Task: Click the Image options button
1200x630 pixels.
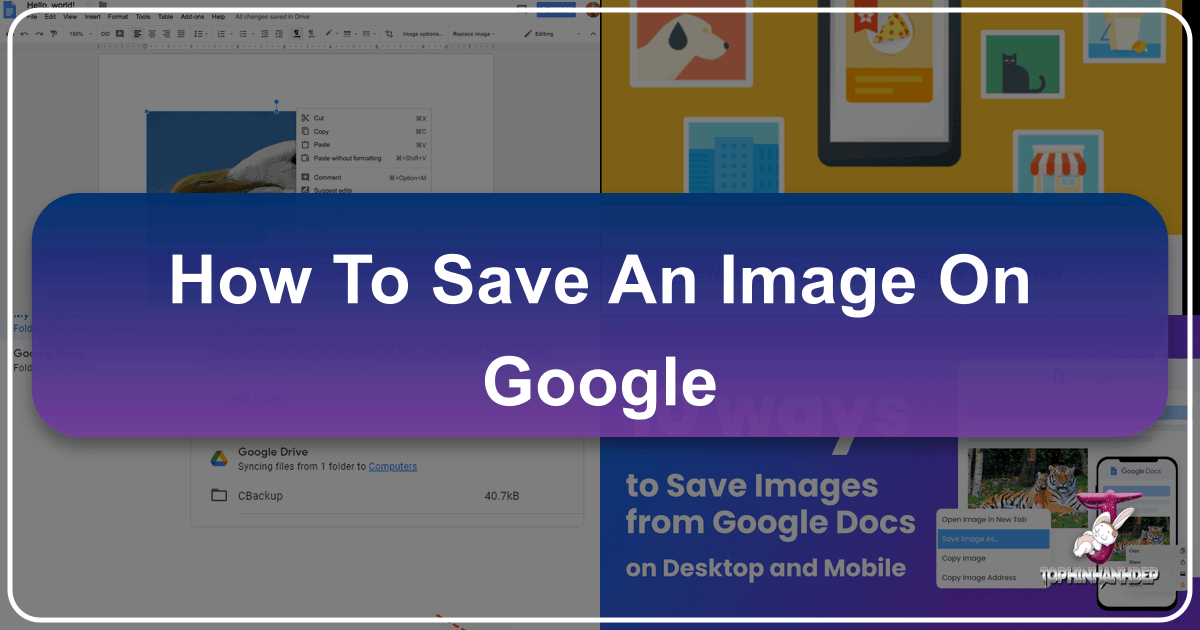Action: pos(424,33)
